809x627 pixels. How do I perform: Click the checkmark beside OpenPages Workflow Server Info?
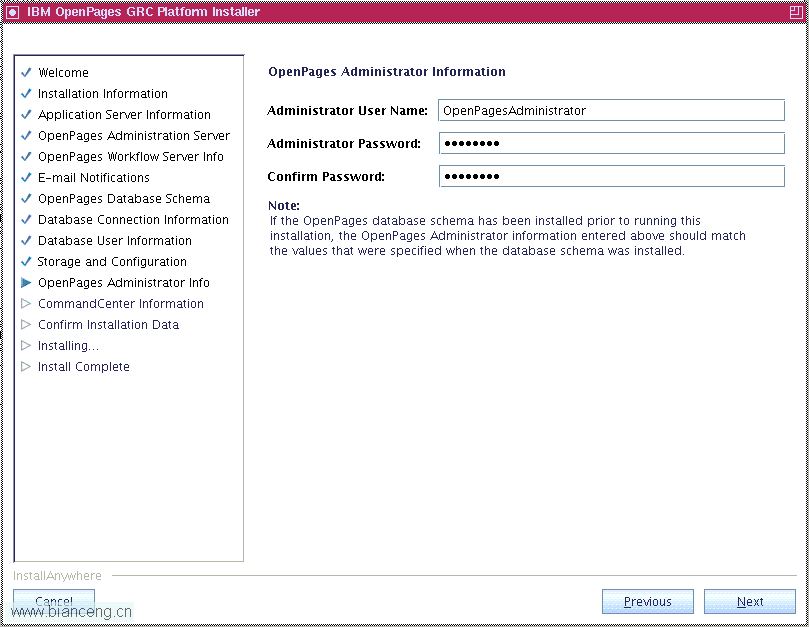click(x=26, y=156)
